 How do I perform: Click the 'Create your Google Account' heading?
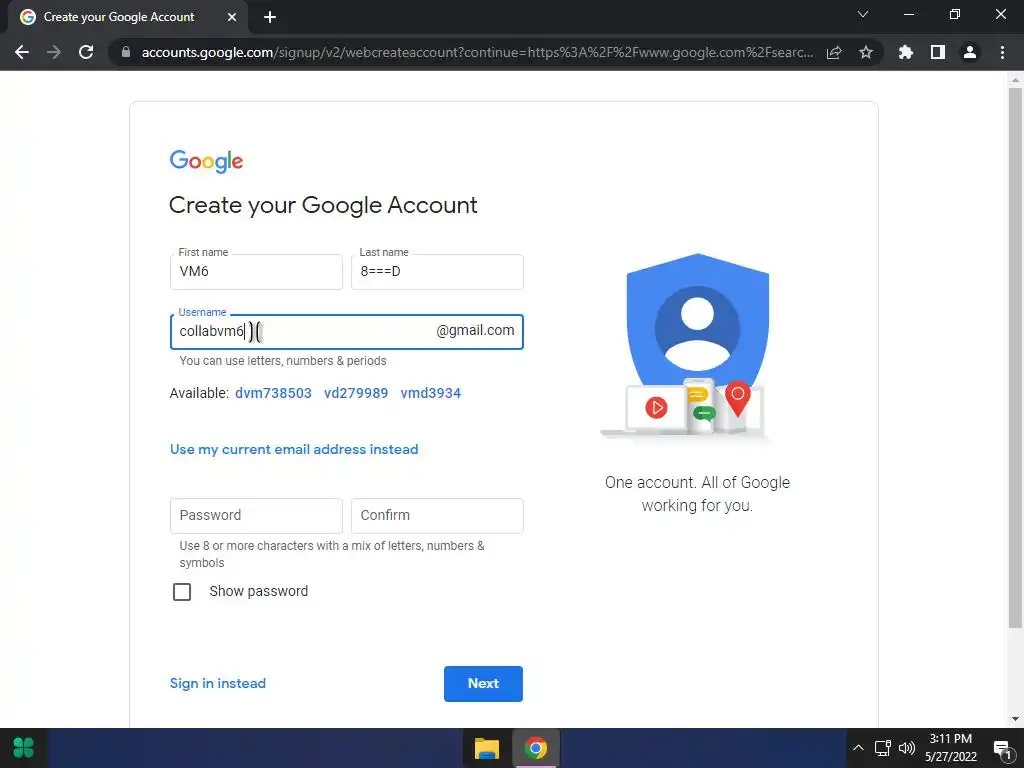pyautogui.click(x=323, y=205)
